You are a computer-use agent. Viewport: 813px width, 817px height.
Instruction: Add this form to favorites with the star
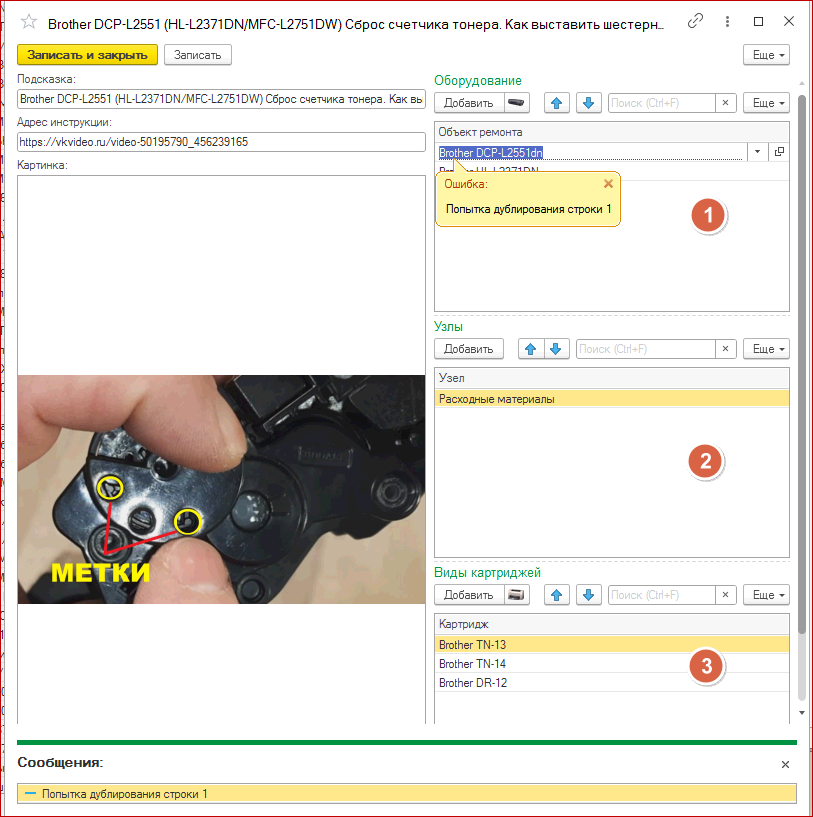click(29, 22)
